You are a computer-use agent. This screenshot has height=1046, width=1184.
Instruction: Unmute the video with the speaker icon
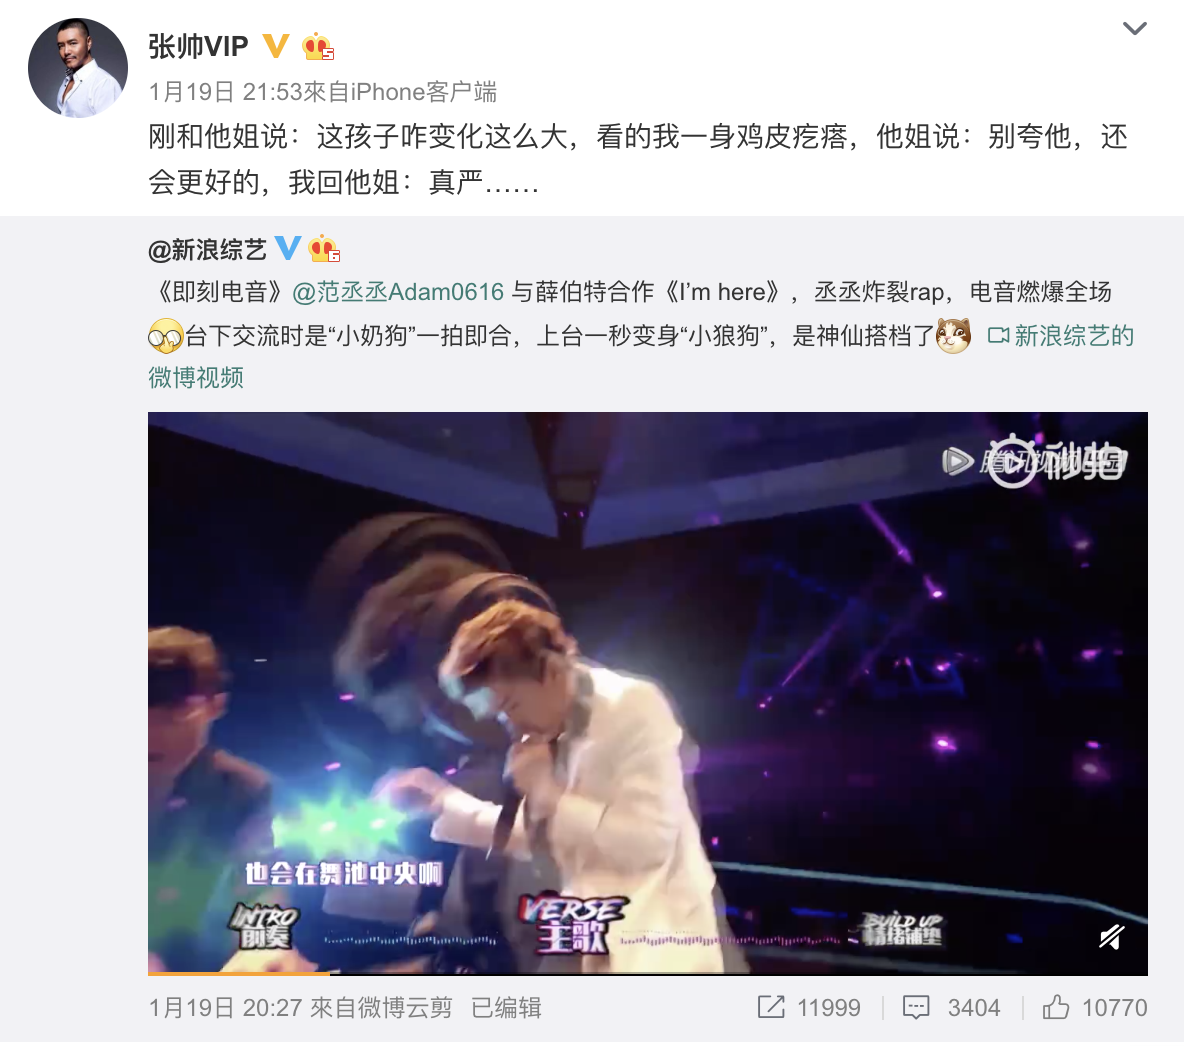[x=1112, y=937]
